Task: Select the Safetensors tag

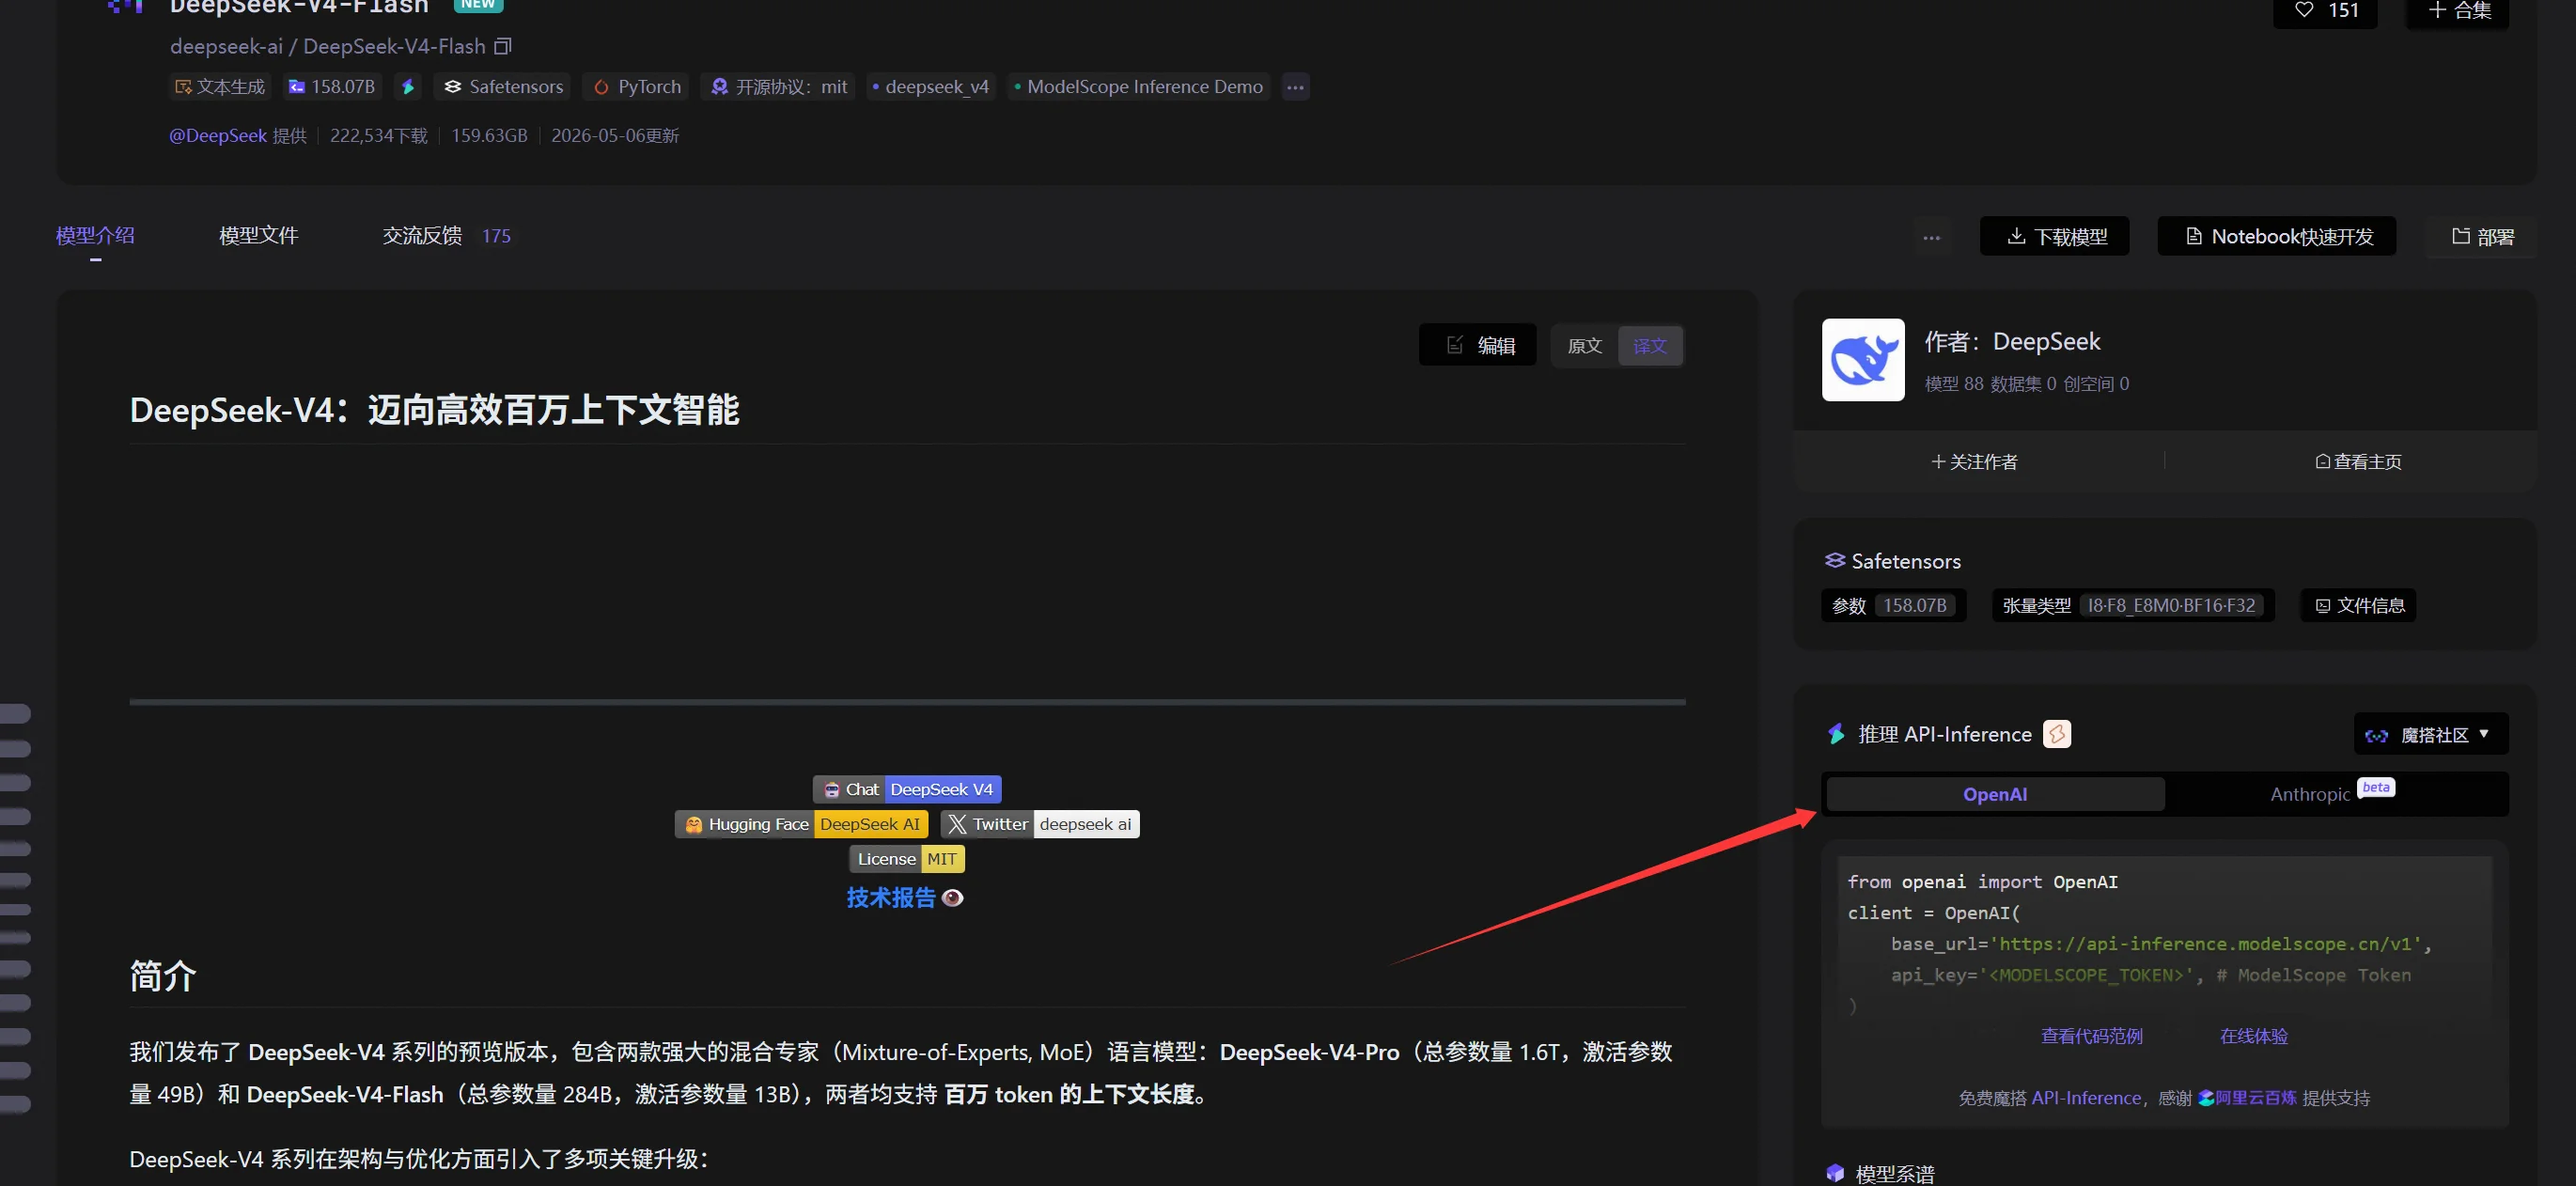Action: pos(503,87)
